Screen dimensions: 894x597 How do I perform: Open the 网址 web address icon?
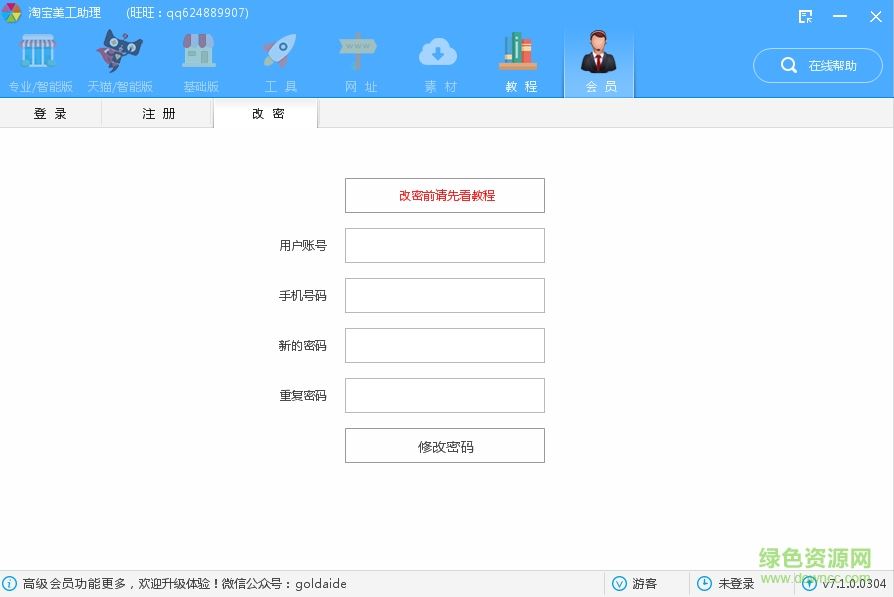coord(359,50)
